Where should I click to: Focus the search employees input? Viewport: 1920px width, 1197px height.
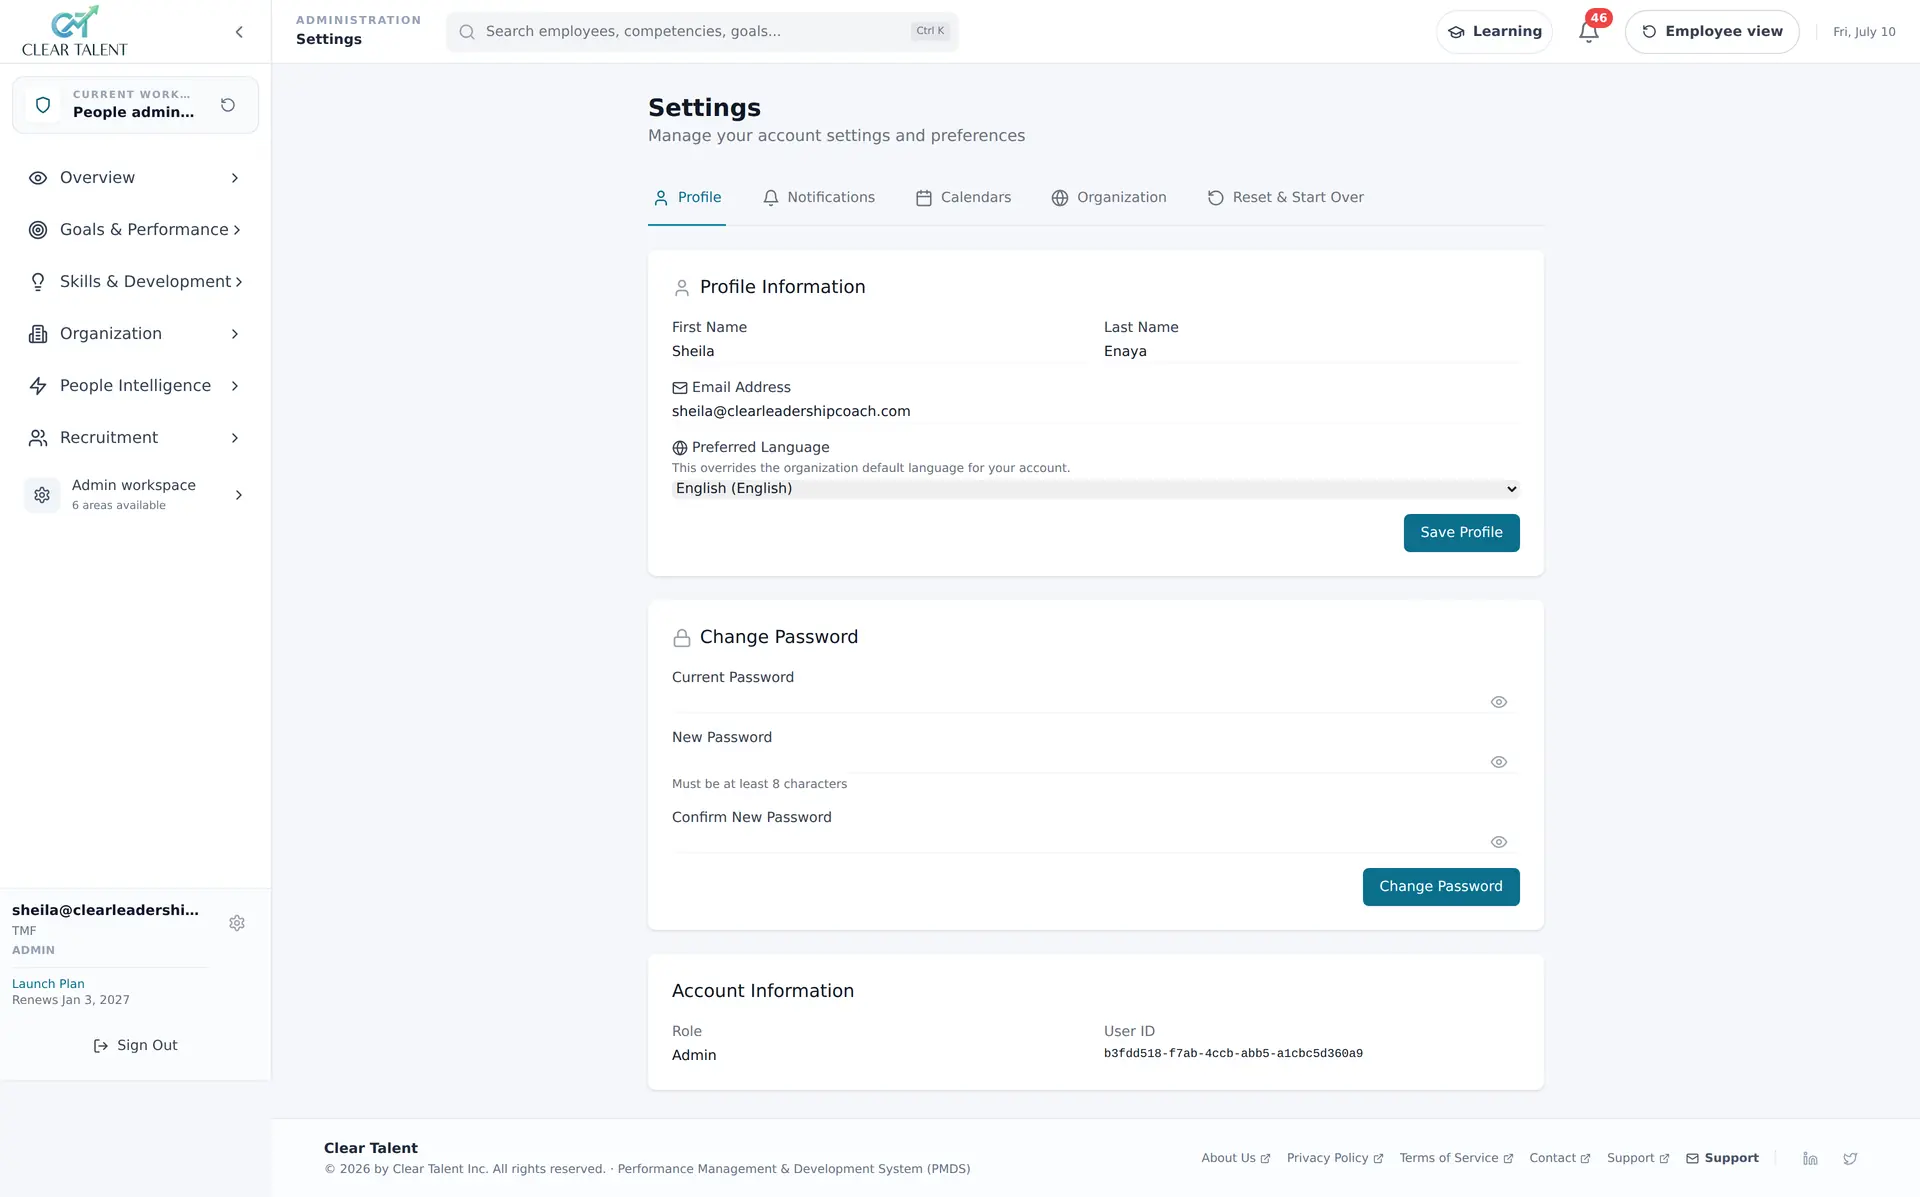(x=702, y=32)
